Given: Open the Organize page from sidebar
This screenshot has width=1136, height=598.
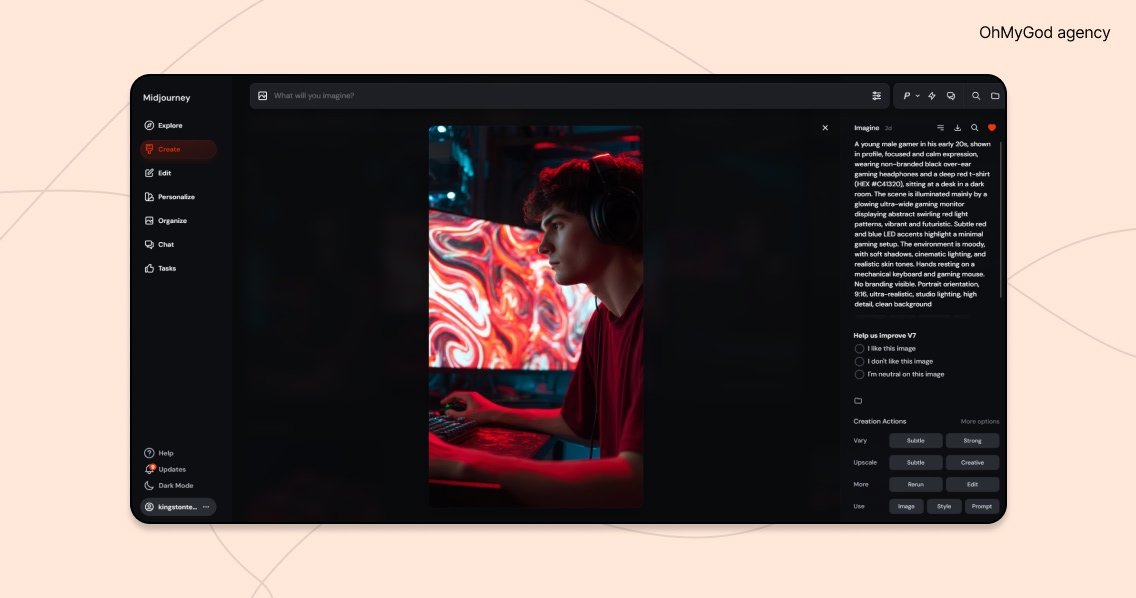Looking at the screenshot, I should tap(172, 221).
